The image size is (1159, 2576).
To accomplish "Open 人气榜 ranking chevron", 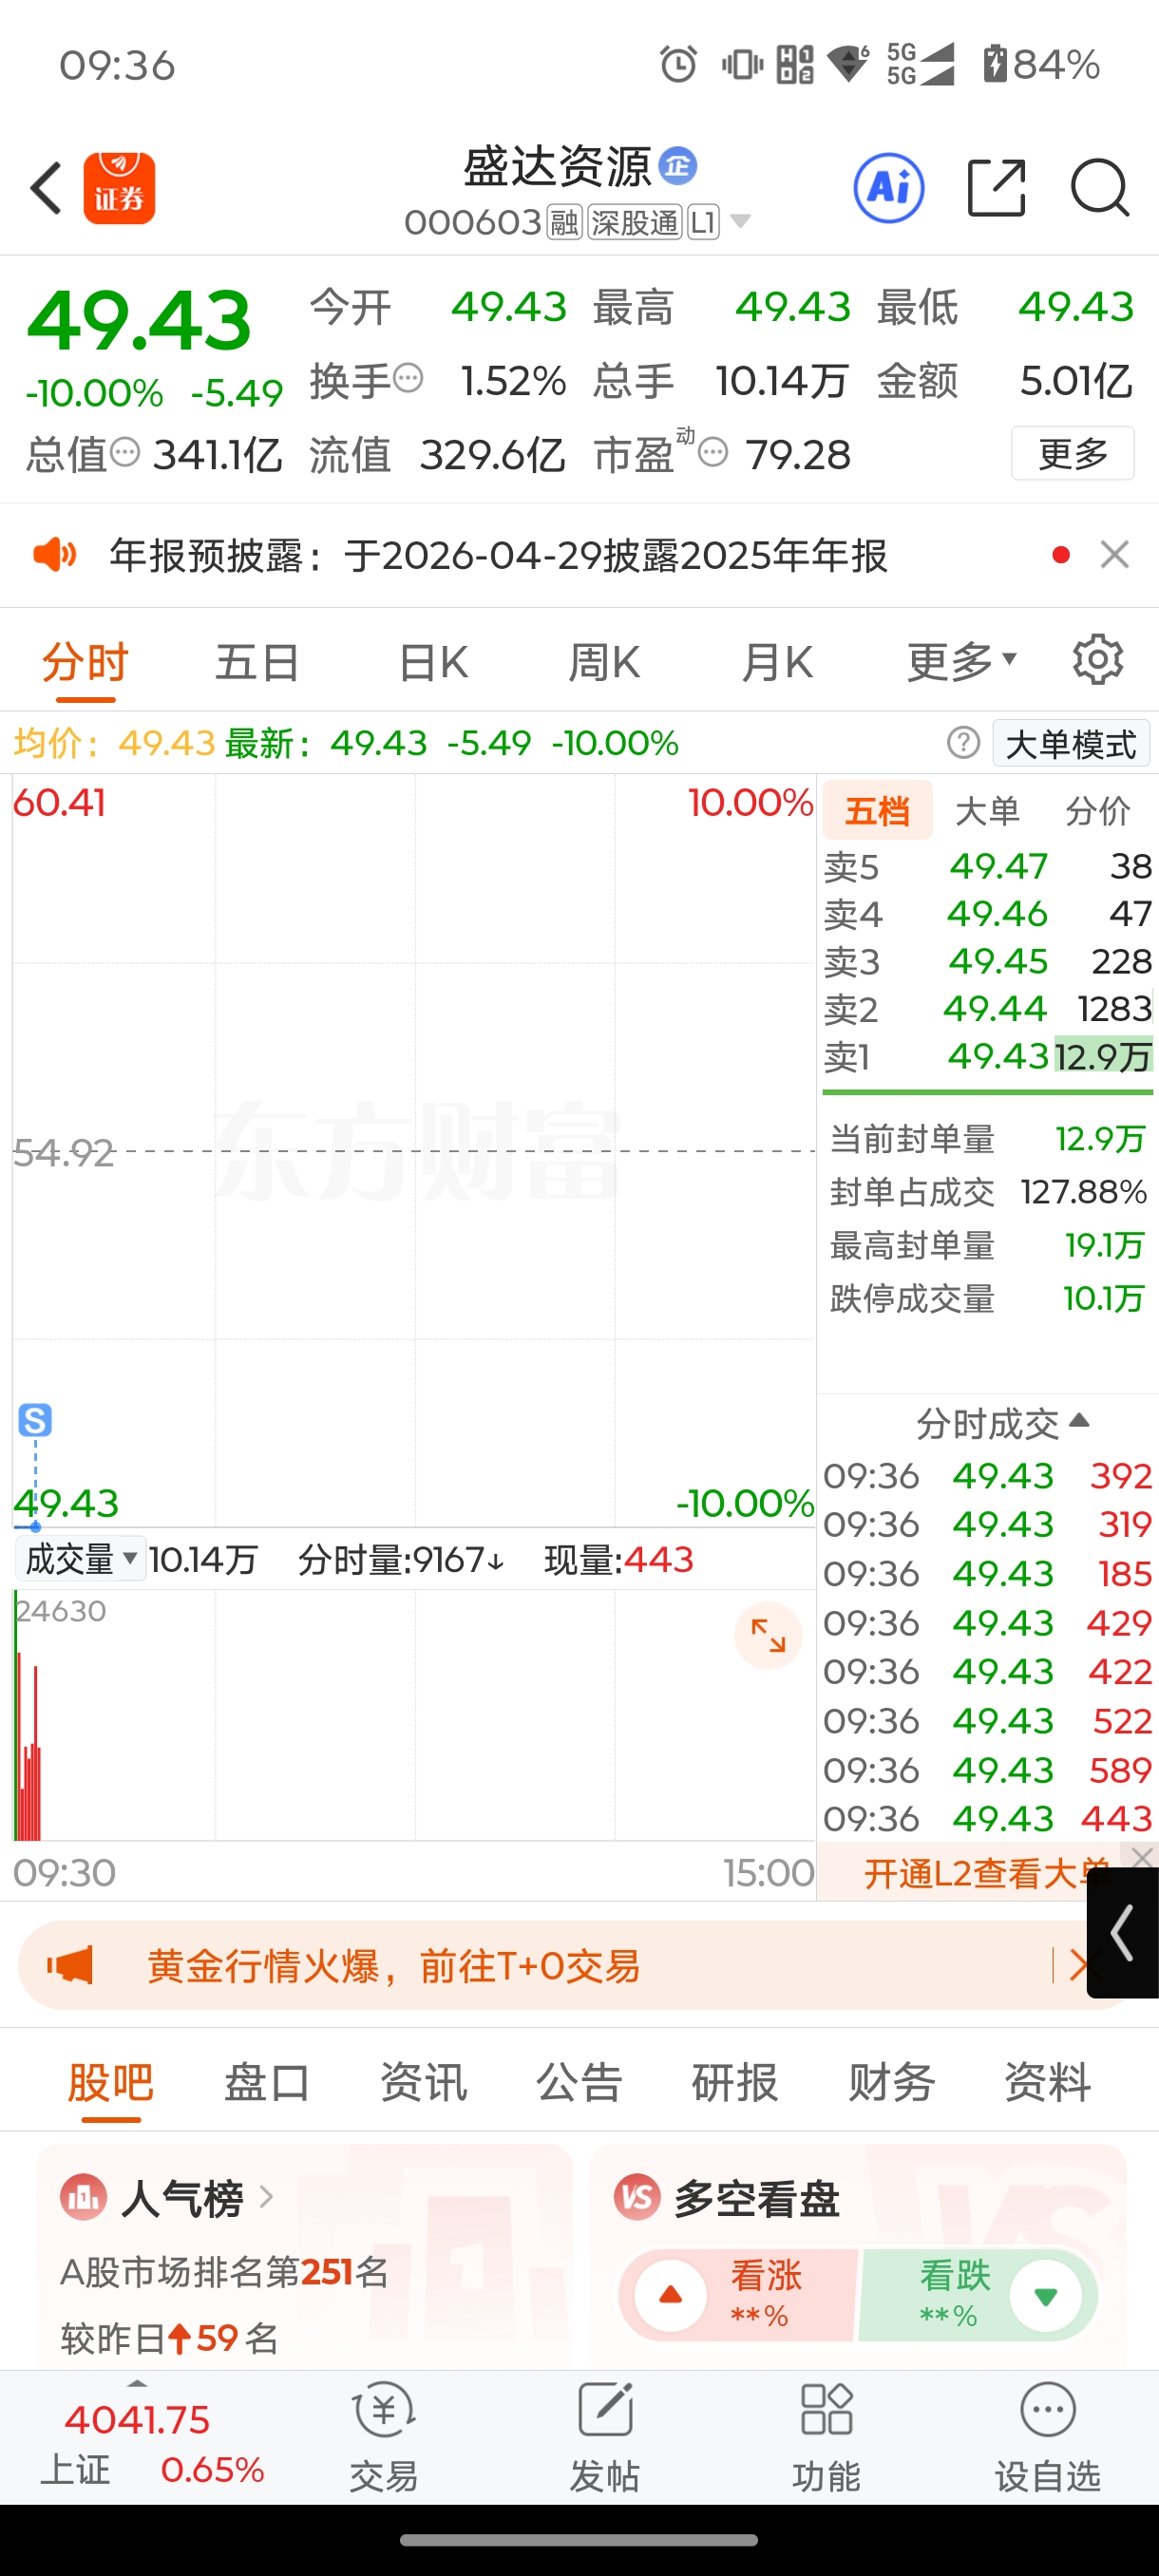I will click(266, 2197).
